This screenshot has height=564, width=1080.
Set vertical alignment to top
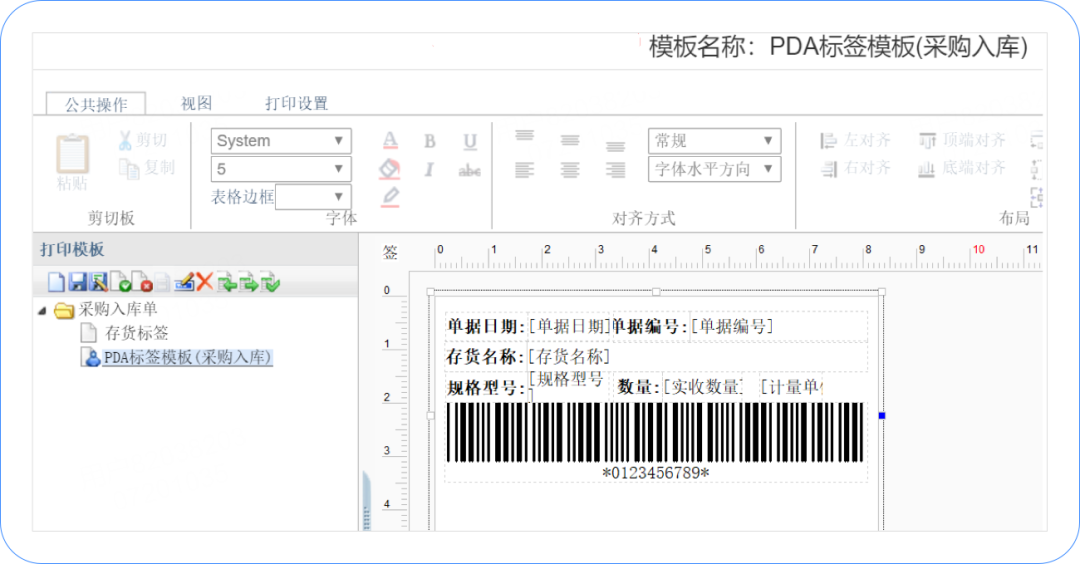[525, 136]
